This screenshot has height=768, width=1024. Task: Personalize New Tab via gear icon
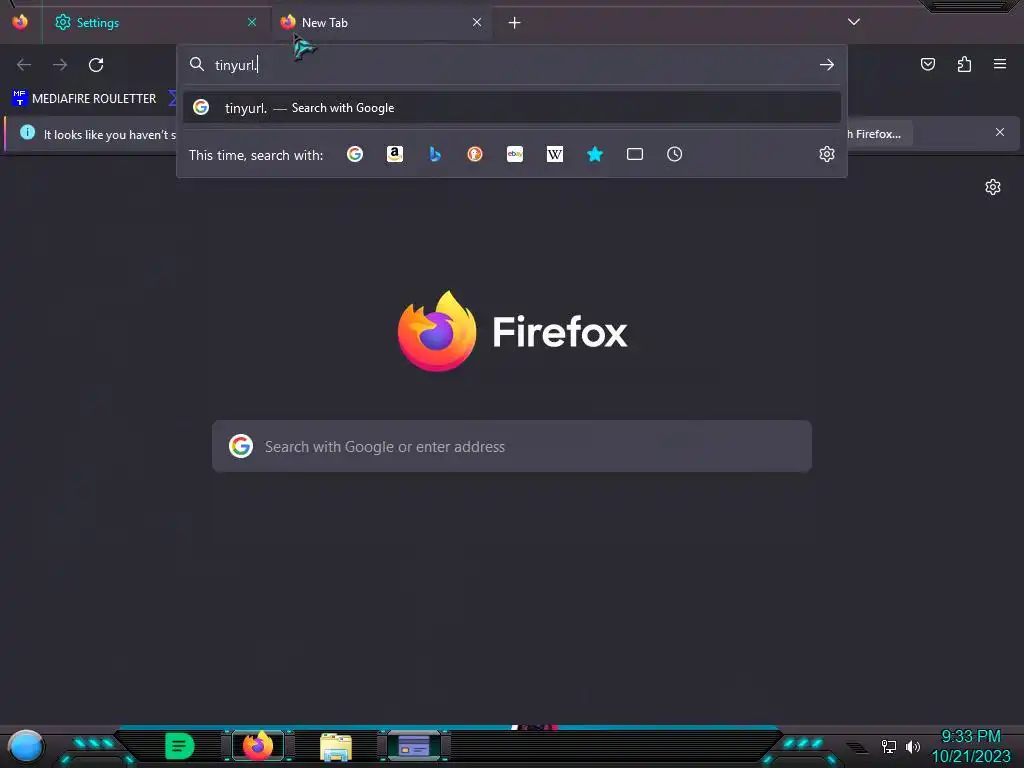[x=993, y=187]
